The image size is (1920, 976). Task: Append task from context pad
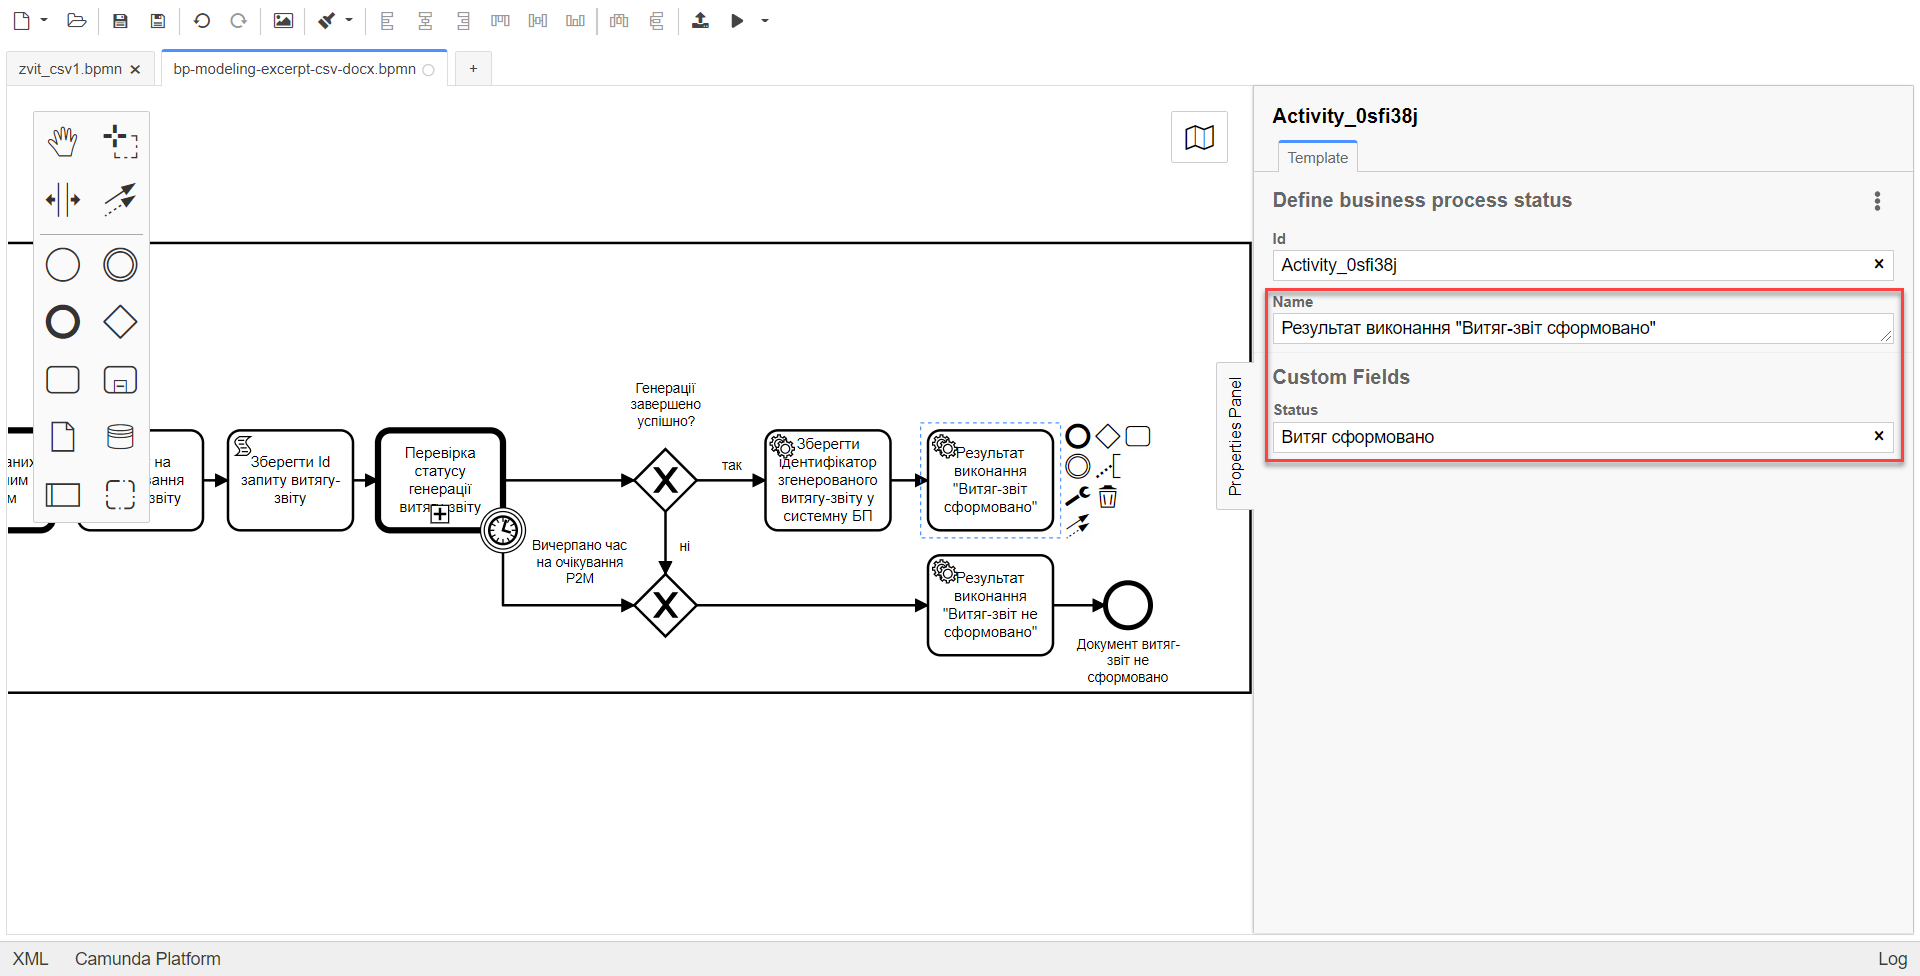coord(1137,436)
